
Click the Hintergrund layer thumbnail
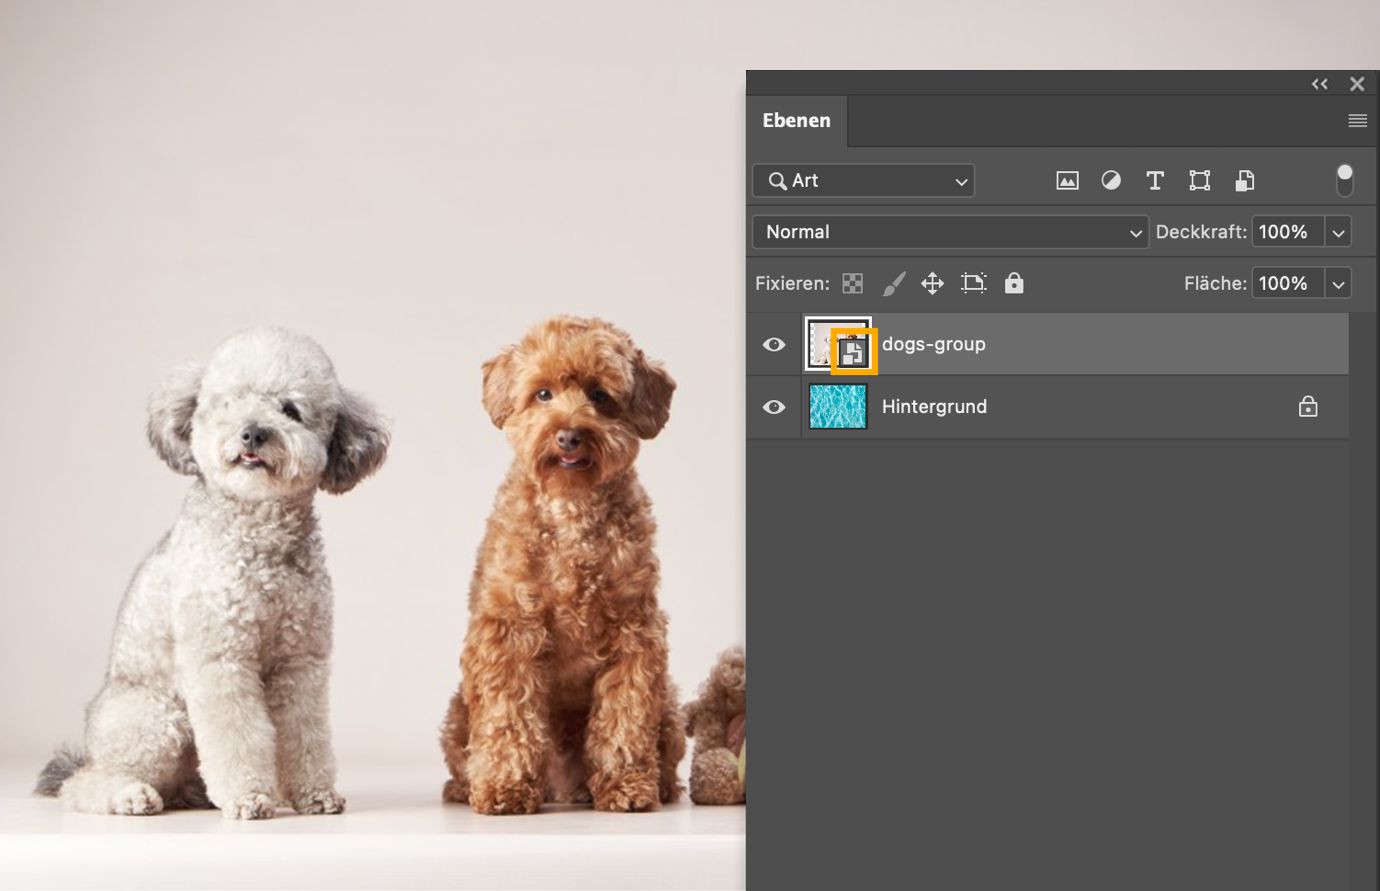point(838,407)
